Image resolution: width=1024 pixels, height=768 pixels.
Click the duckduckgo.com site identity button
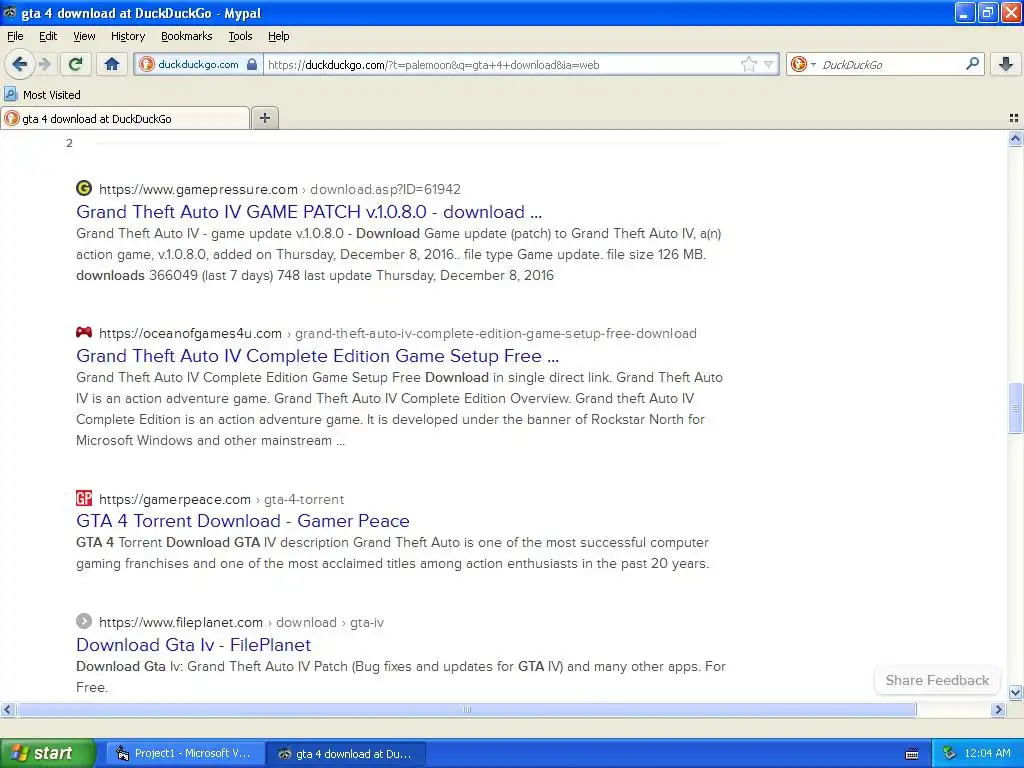199,64
